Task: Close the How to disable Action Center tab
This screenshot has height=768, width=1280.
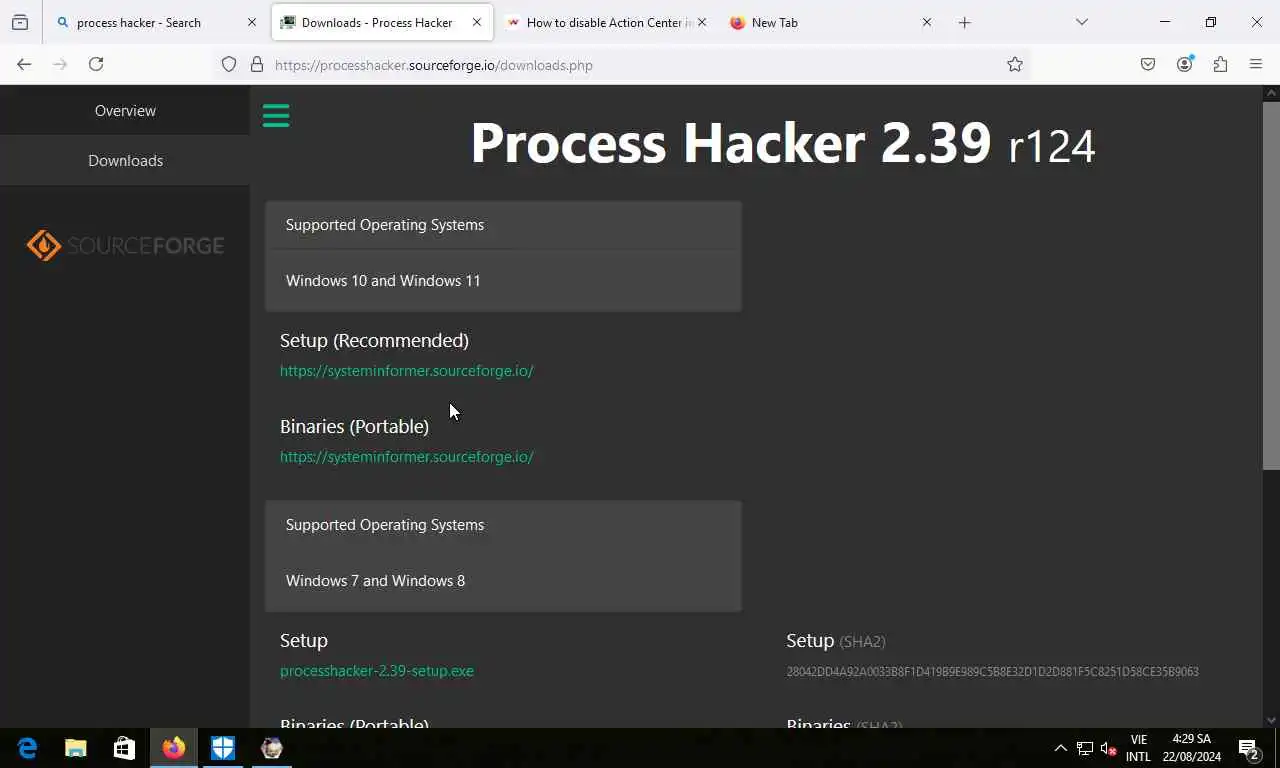Action: [702, 22]
